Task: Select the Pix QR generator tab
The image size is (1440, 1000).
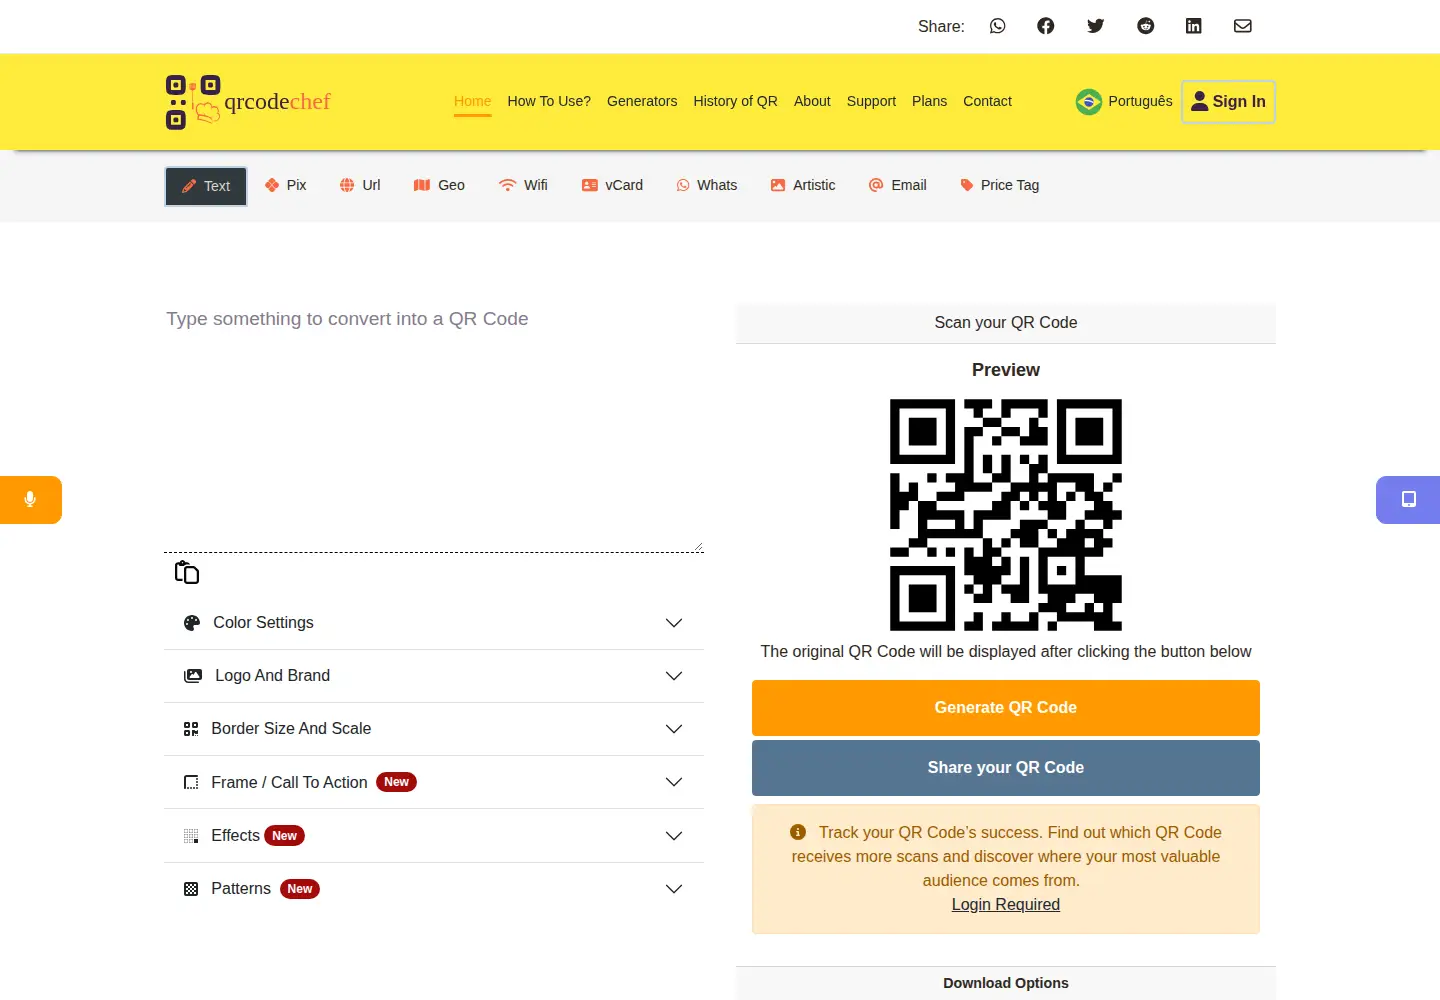Action: tap(285, 185)
